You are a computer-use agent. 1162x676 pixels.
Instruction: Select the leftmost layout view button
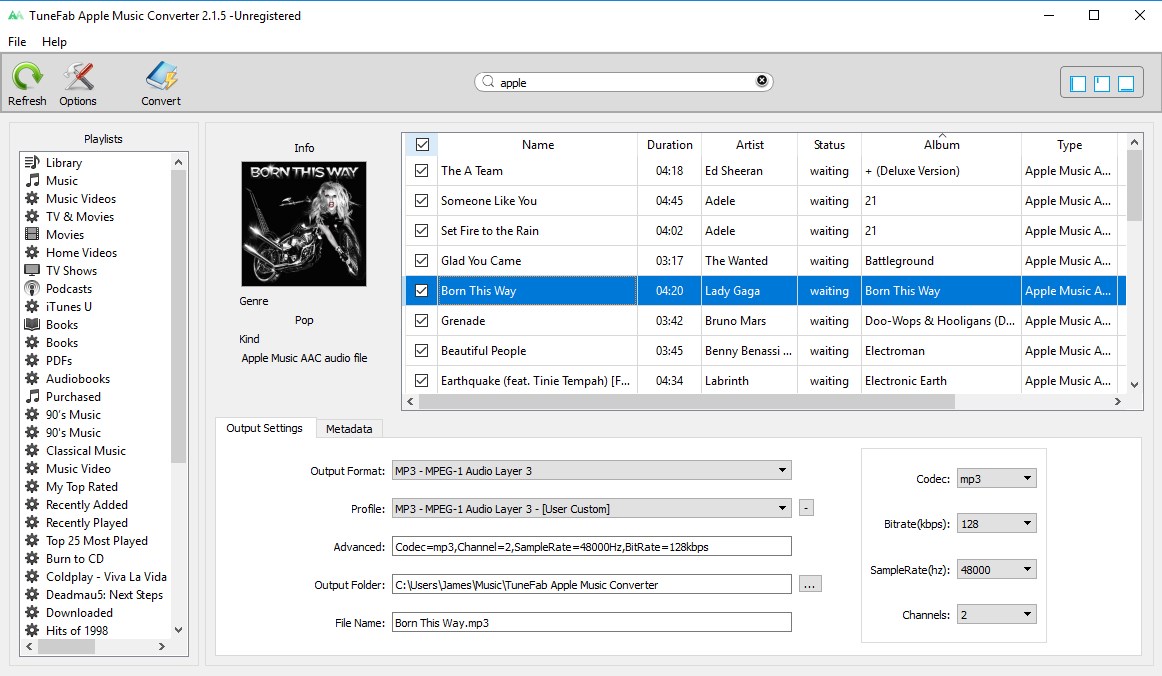[1078, 84]
